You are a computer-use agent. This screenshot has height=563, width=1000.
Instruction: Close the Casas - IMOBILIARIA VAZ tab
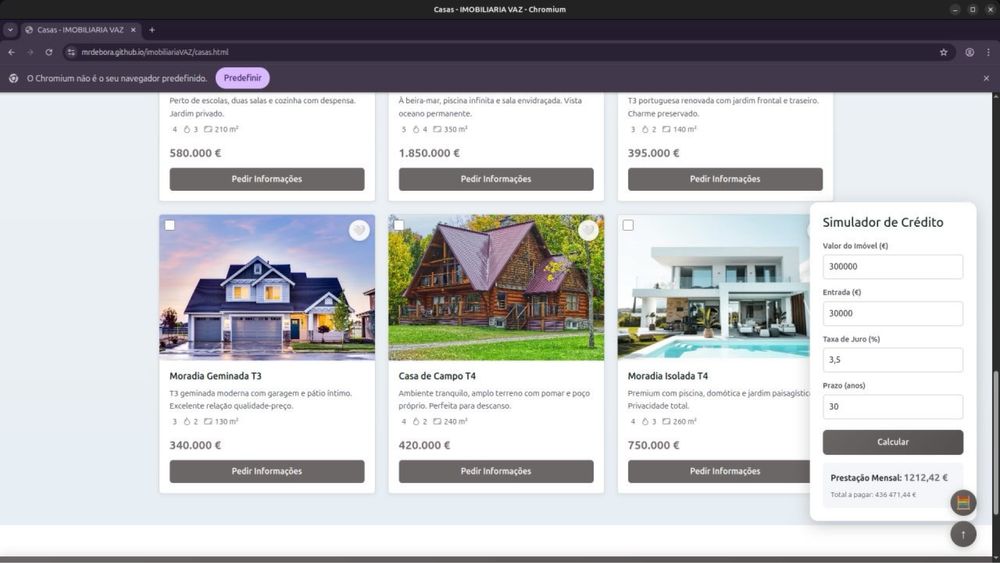tap(133, 30)
